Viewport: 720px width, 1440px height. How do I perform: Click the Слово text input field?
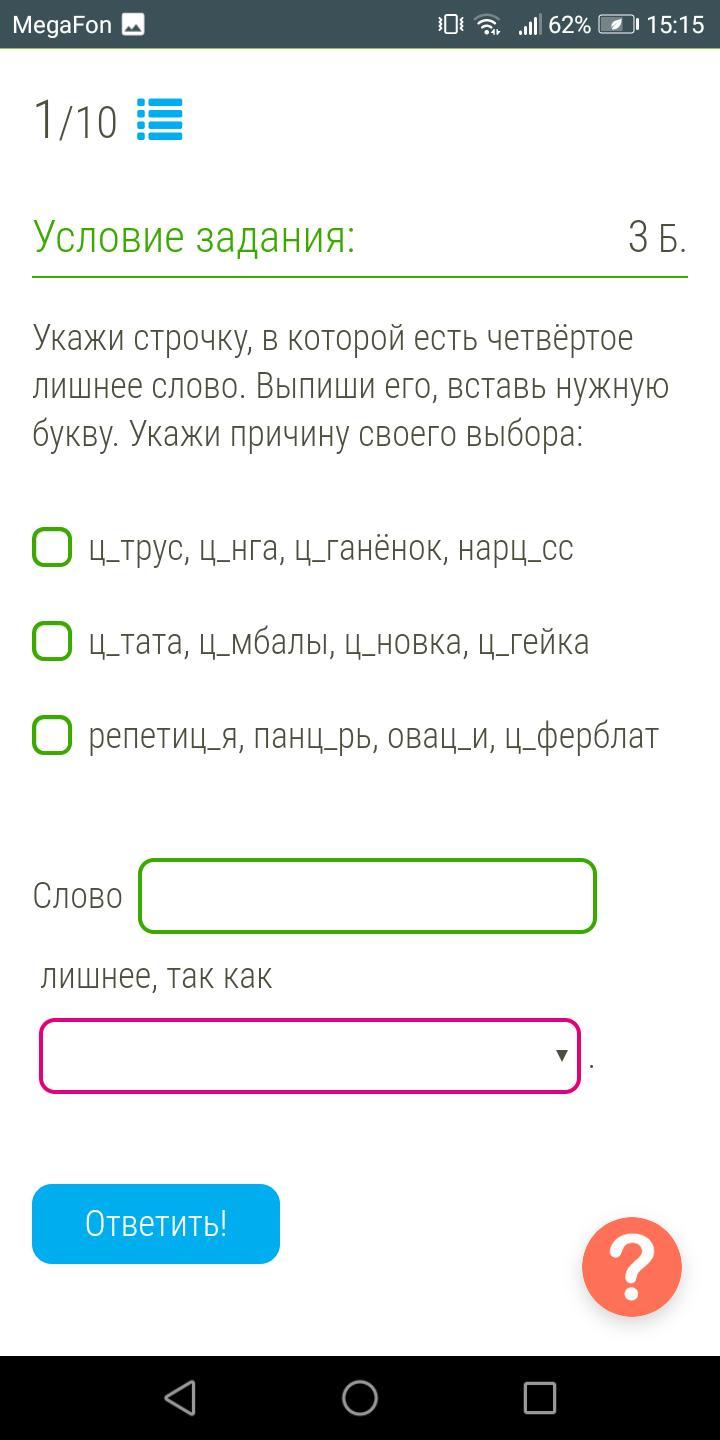point(367,896)
